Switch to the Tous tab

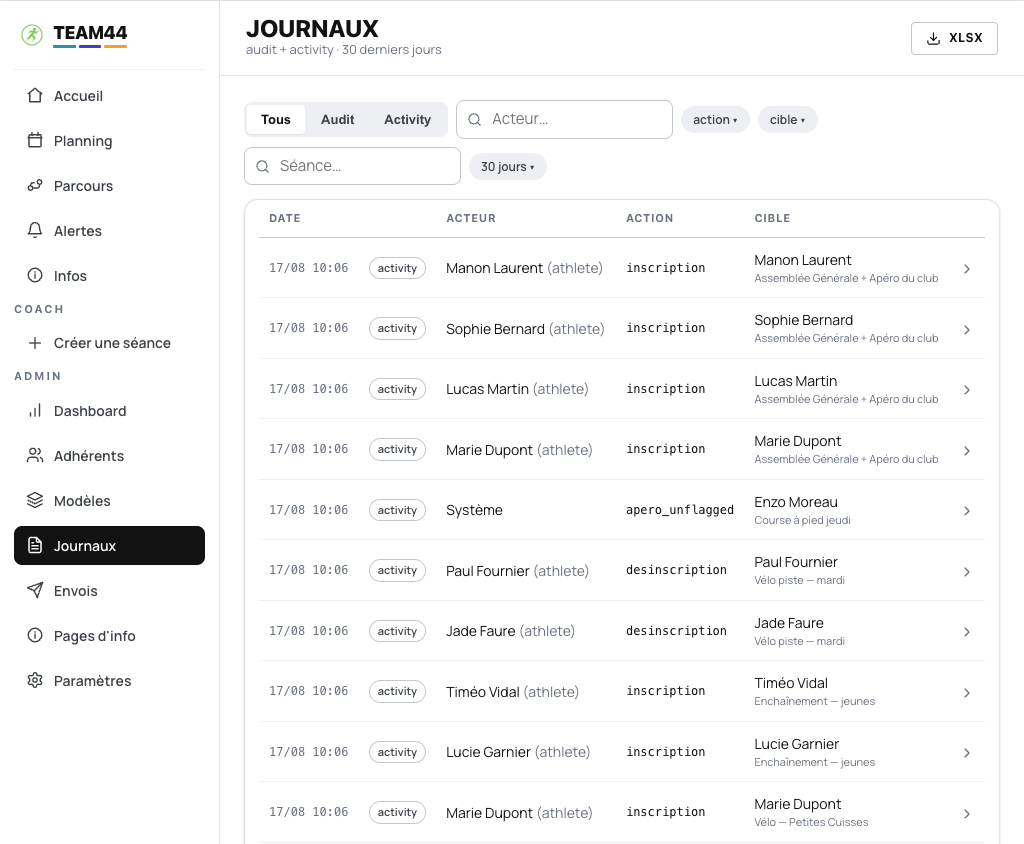pyautogui.click(x=276, y=120)
